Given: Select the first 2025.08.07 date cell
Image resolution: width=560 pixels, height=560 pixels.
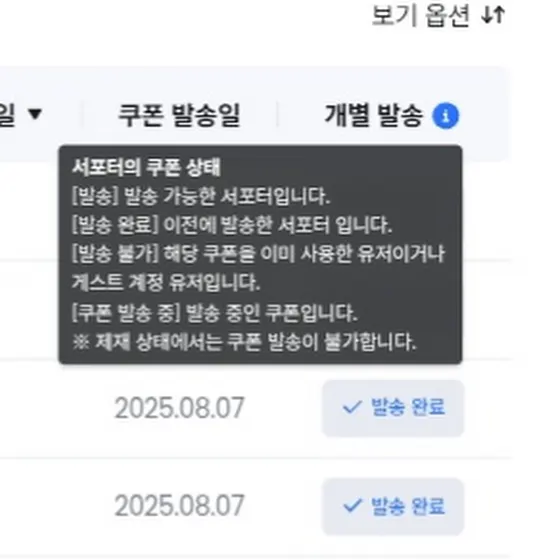Looking at the screenshot, I should pyautogui.click(x=179, y=408).
